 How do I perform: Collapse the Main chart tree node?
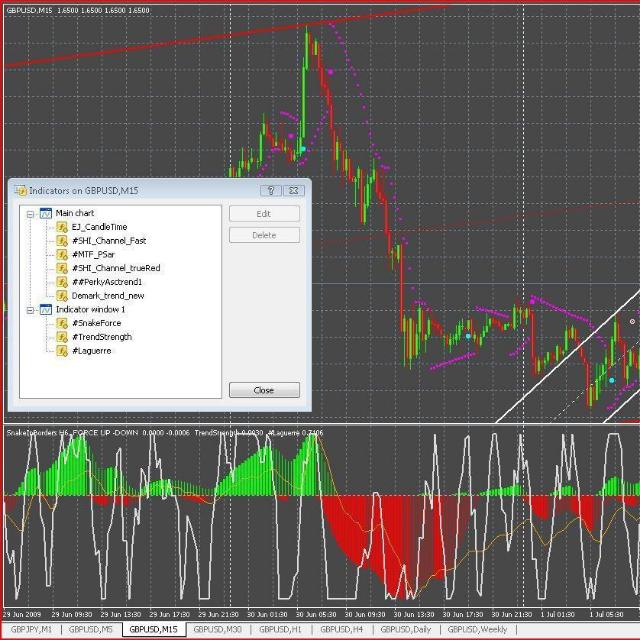click(x=30, y=213)
